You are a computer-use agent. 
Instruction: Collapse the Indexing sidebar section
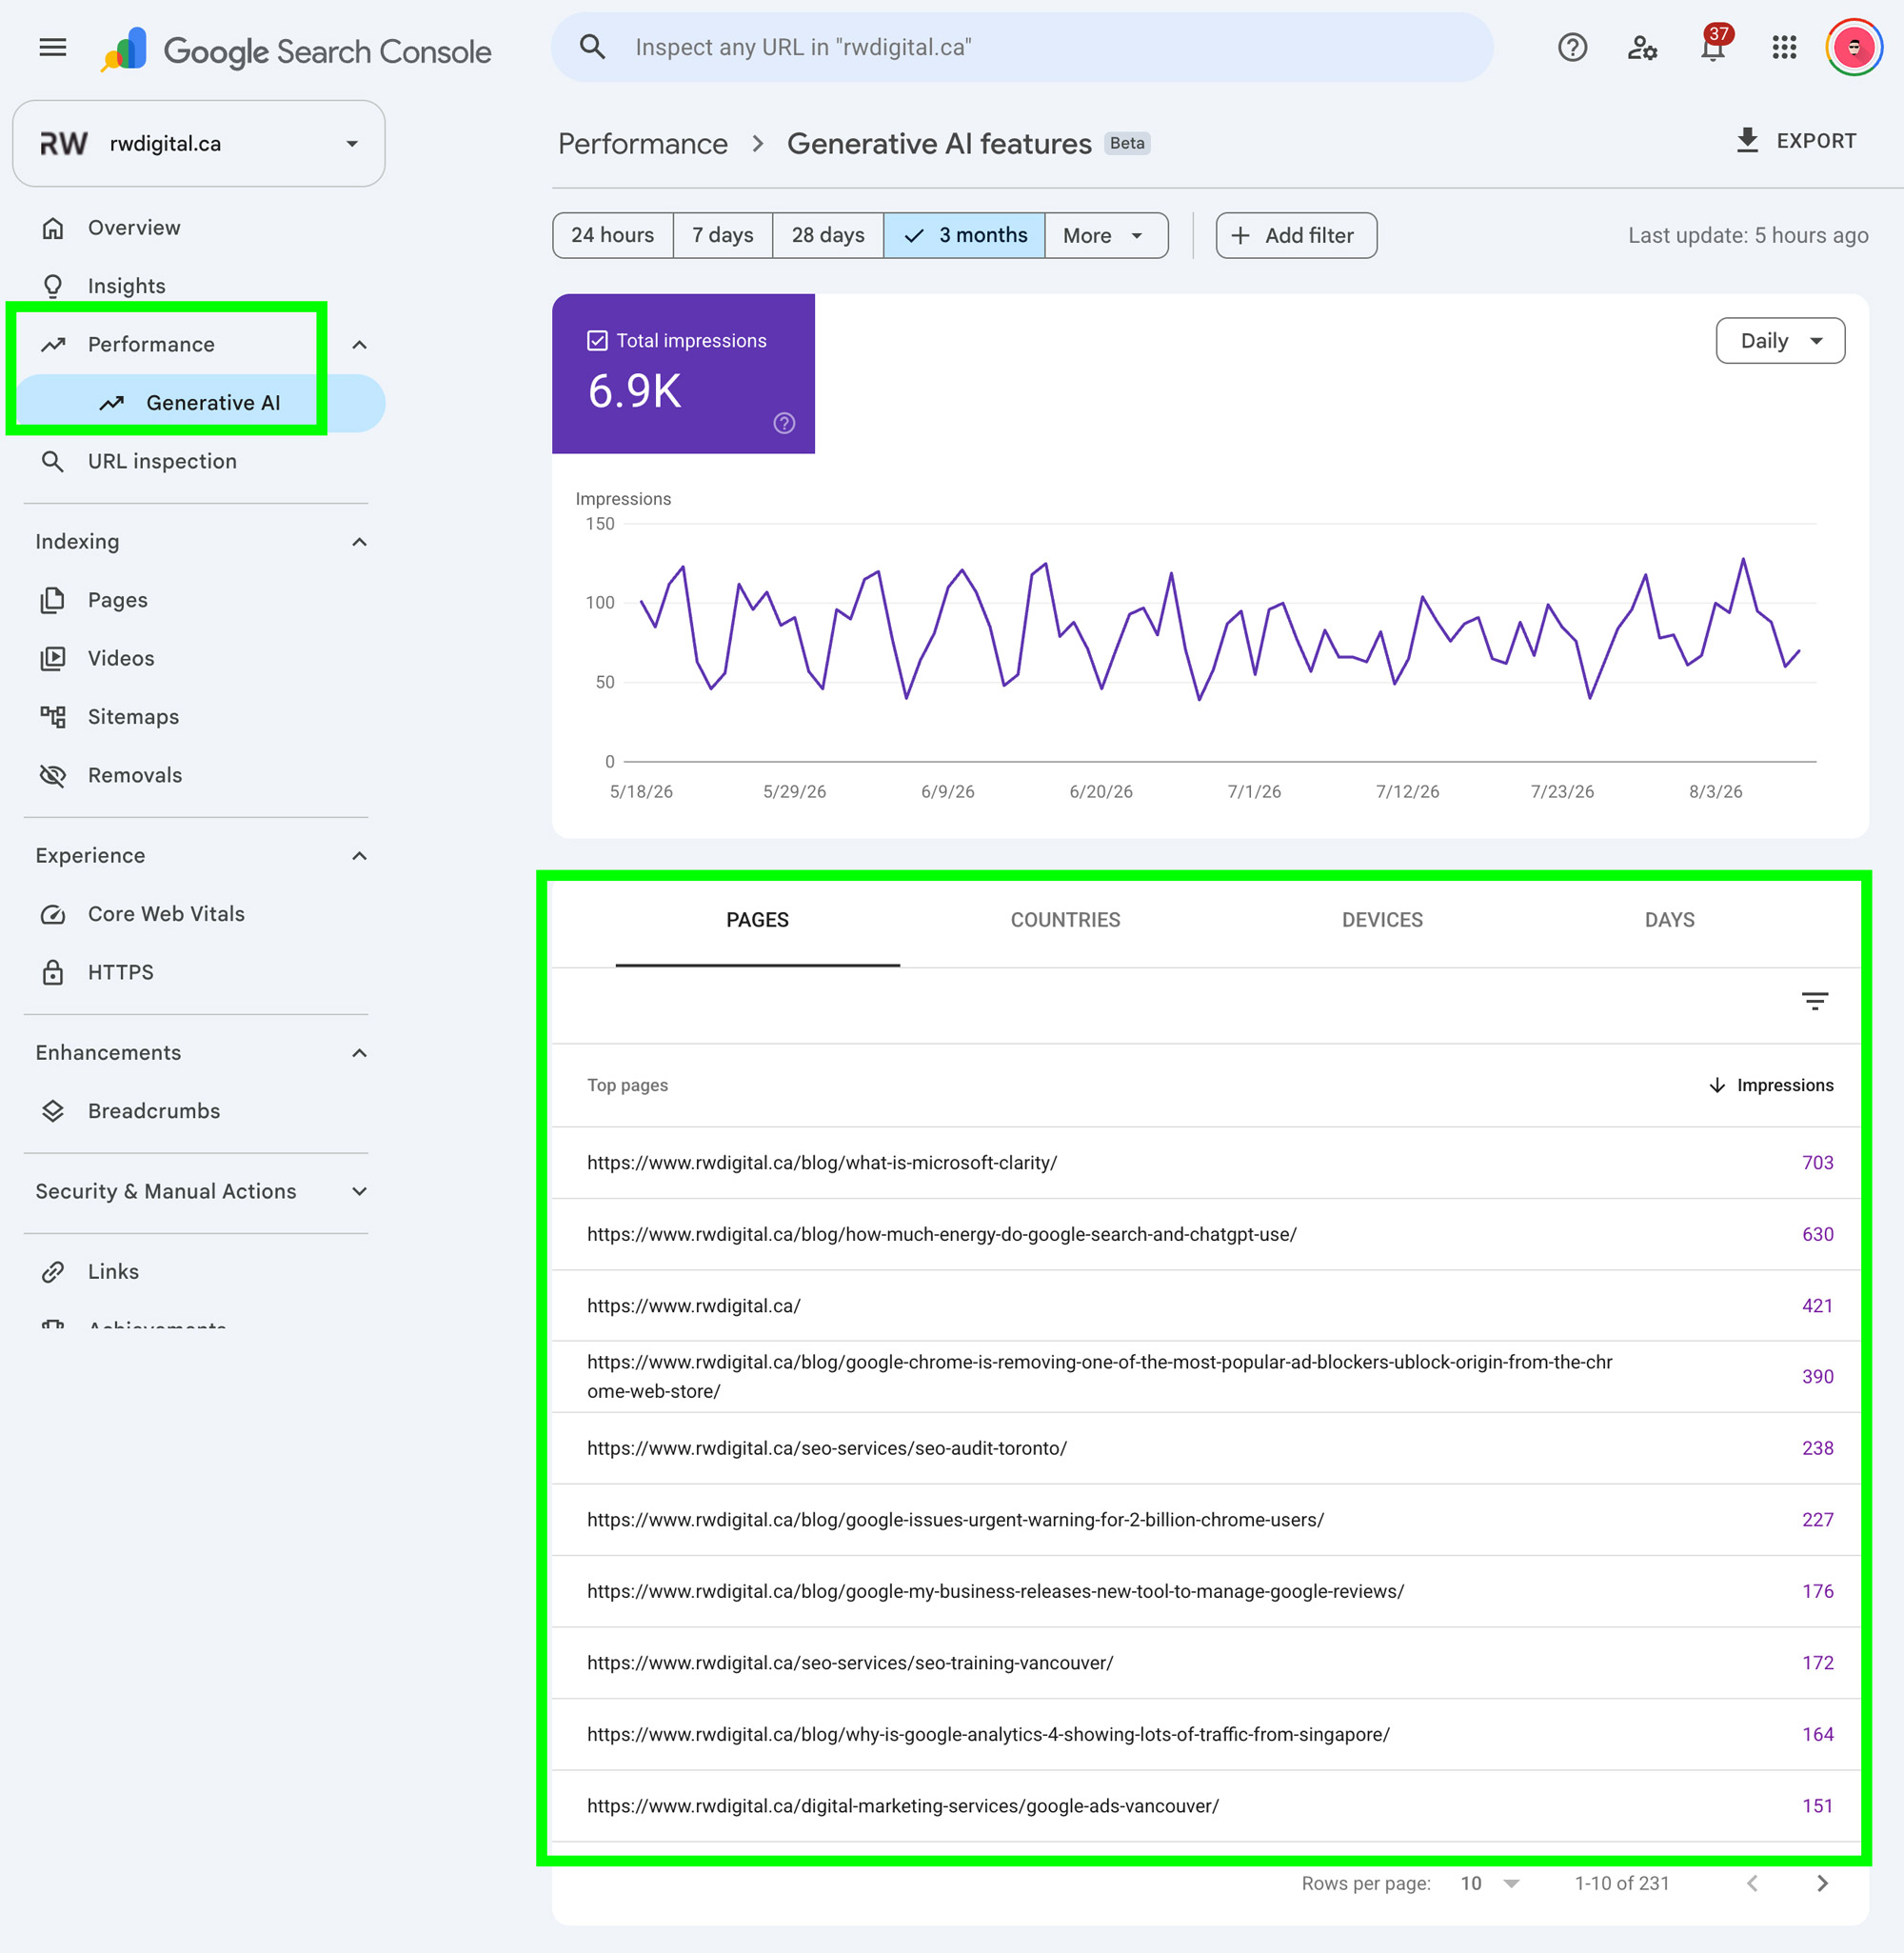[x=359, y=542]
